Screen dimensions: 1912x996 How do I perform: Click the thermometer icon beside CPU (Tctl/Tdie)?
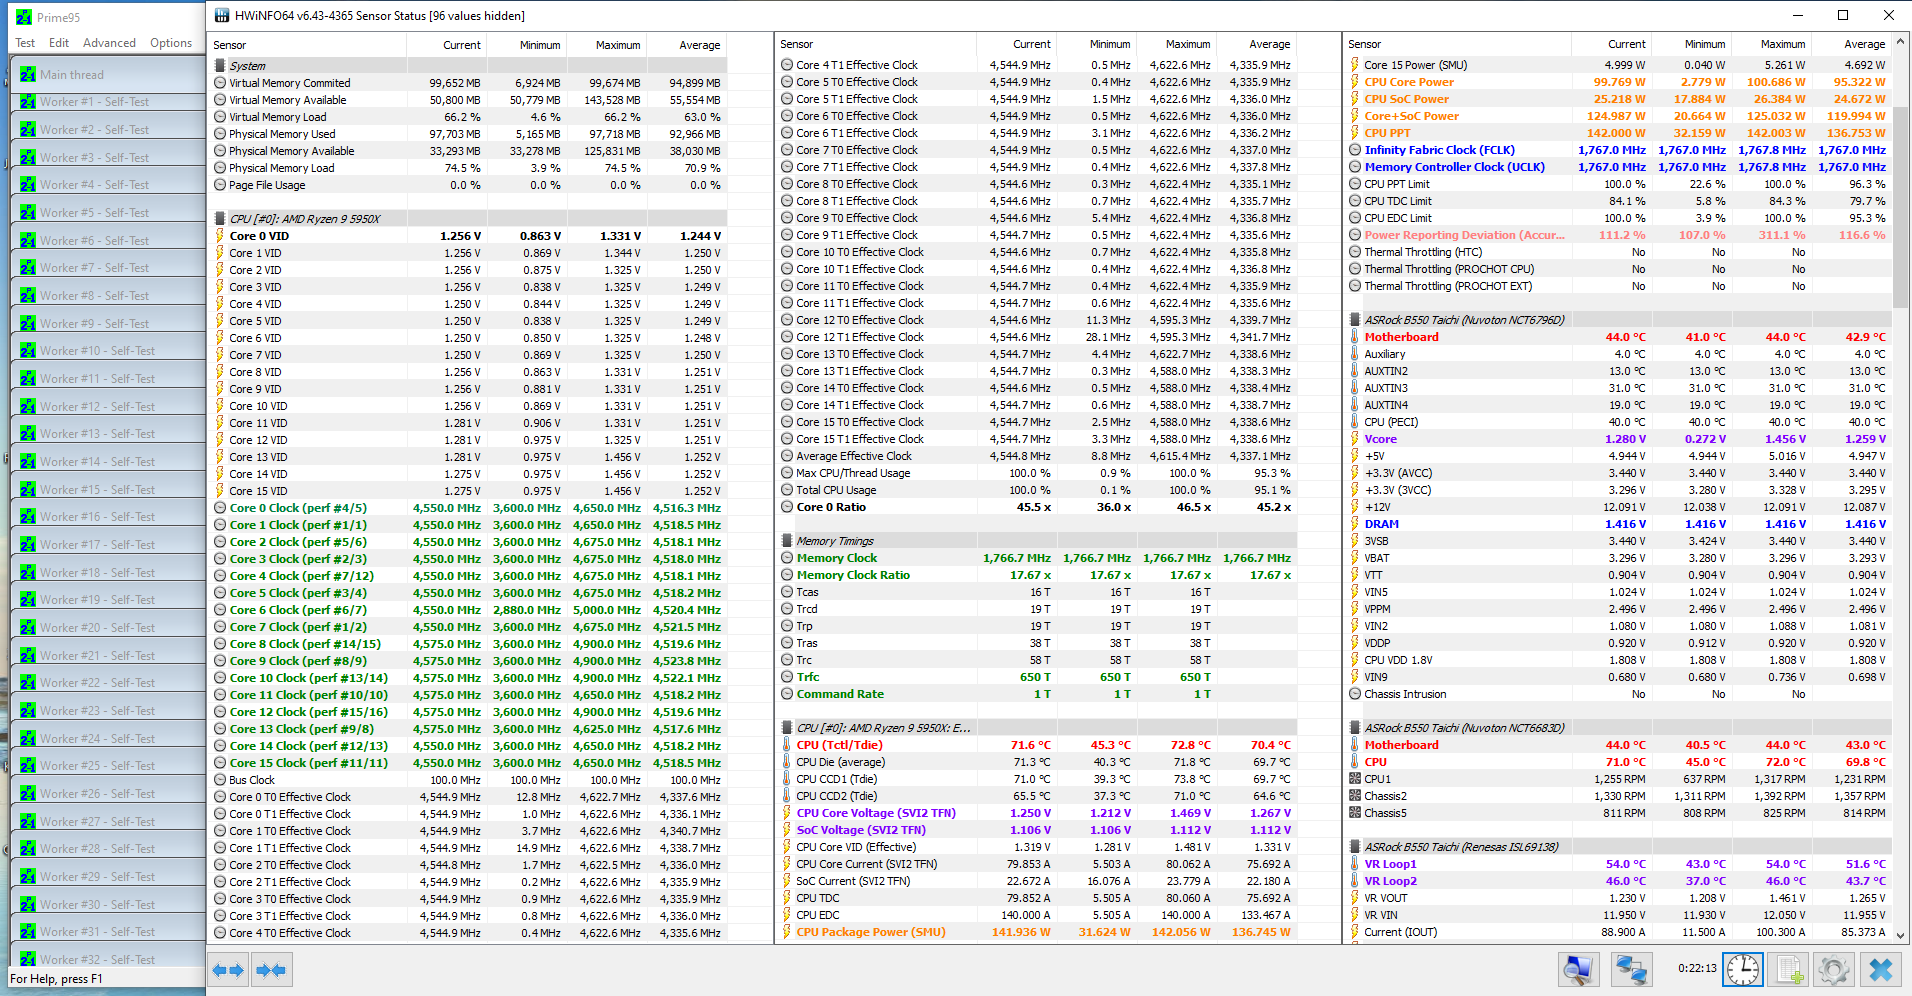click(787, 745)
